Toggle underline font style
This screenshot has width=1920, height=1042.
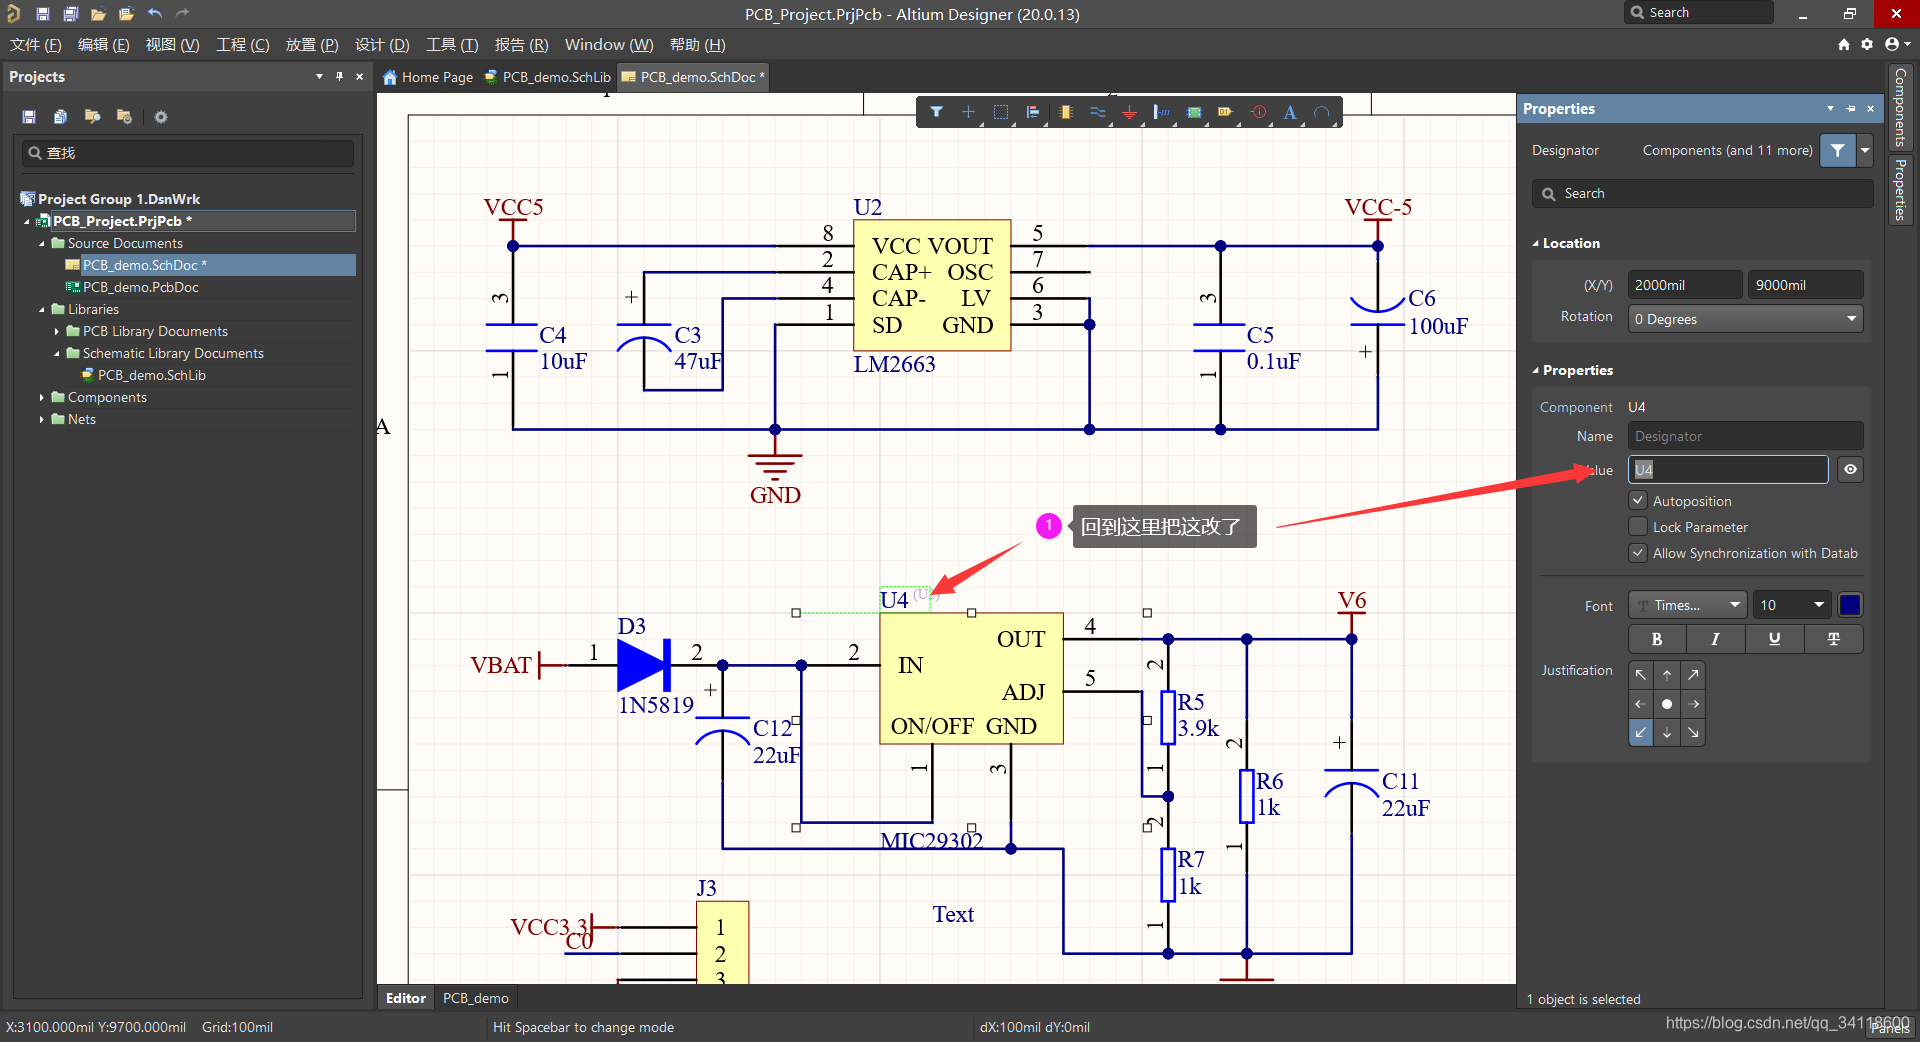point(1775,639)
